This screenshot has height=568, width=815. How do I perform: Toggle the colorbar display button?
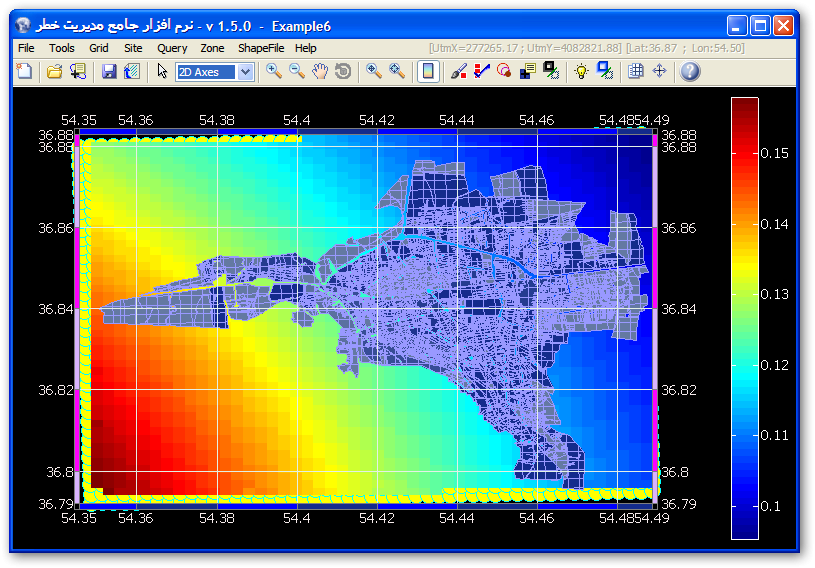(x=427, y=71)
